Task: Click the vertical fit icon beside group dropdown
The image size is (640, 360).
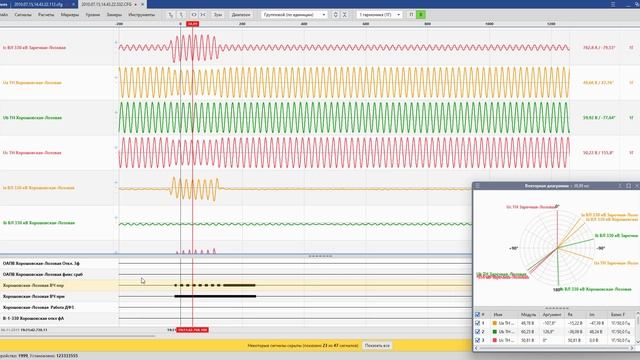Action: pyautogui.click(x=344, y=15)
